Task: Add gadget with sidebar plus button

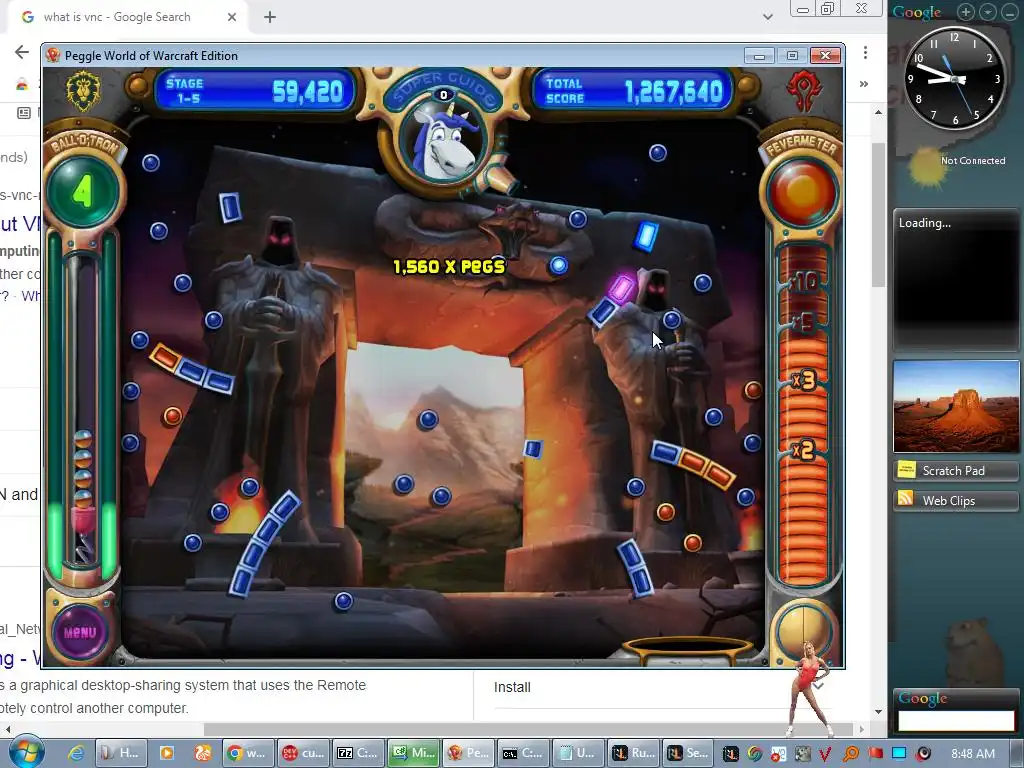Action: coord(965,12)
